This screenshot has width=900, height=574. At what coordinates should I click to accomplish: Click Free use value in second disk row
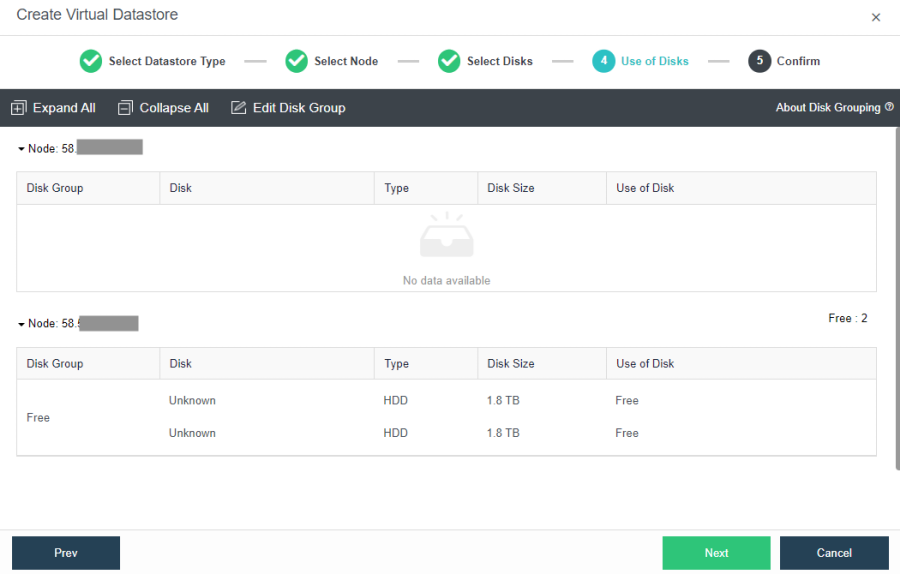627,433
